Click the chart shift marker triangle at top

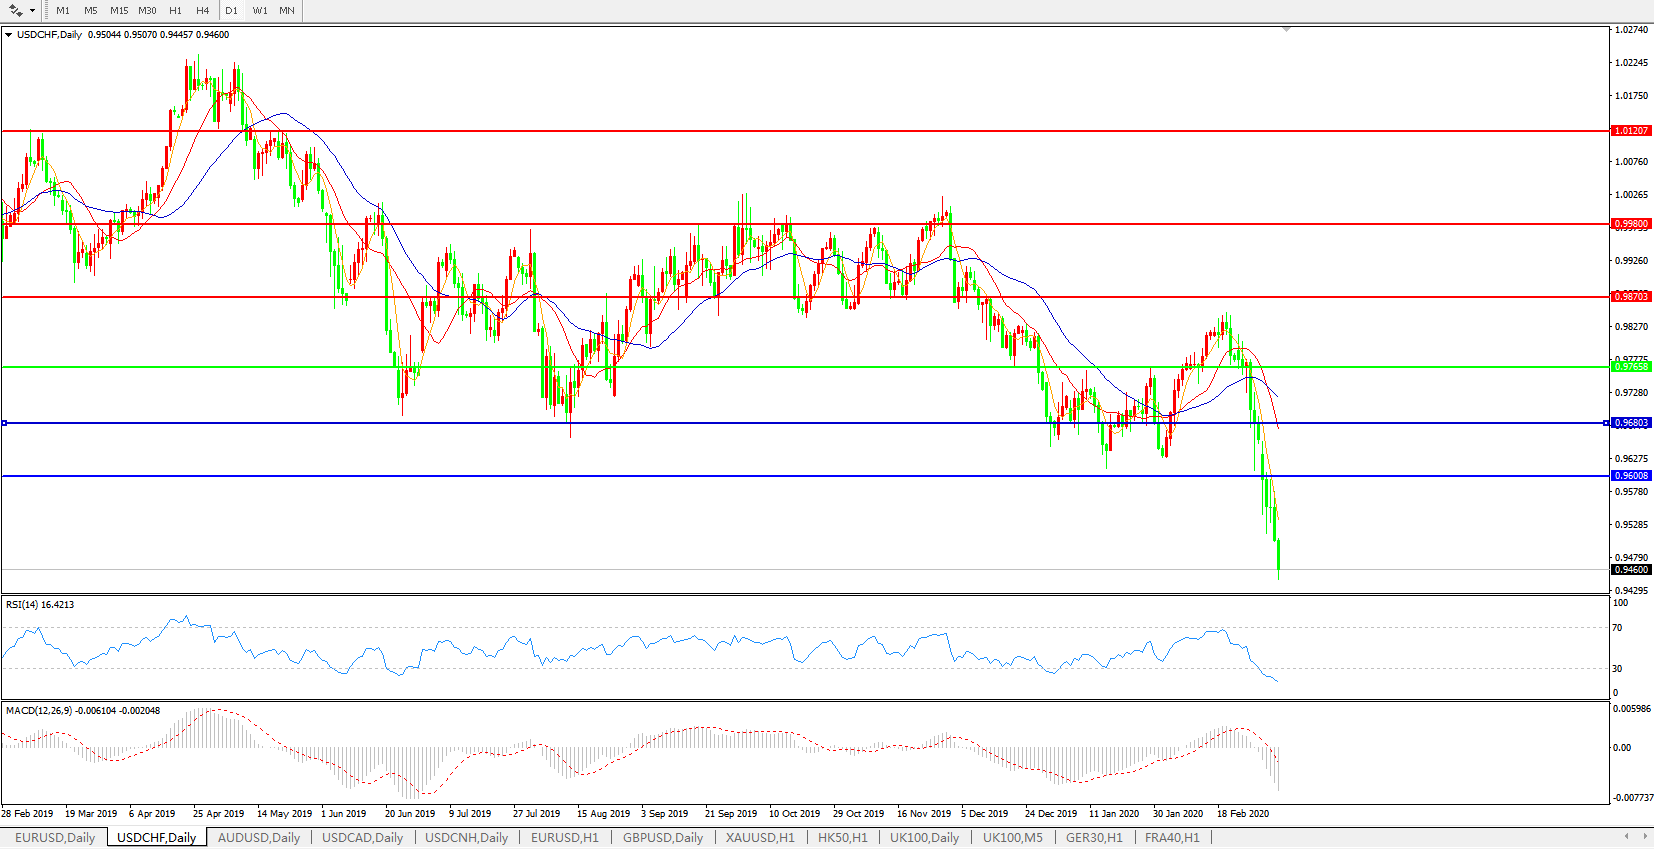pos(1286,30)
